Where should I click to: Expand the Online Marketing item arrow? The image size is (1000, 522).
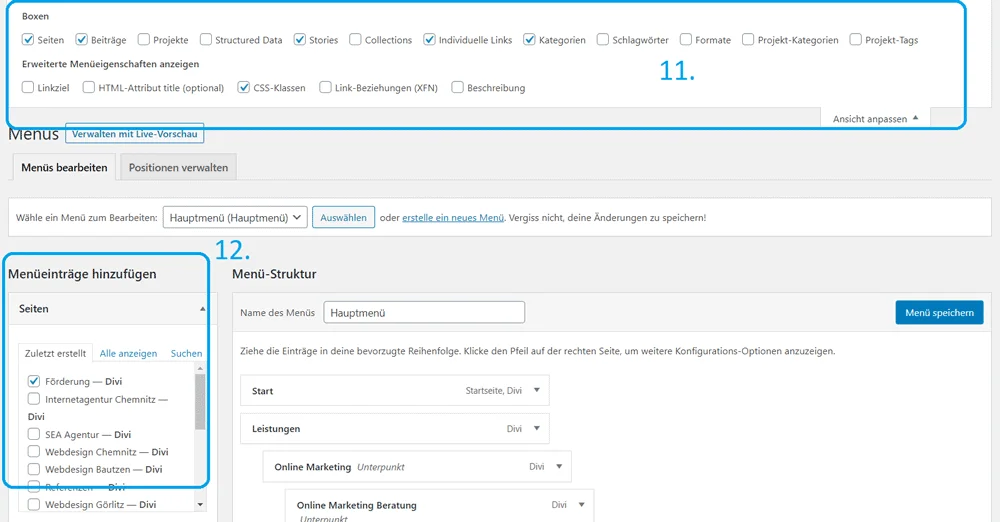point(559,466)
